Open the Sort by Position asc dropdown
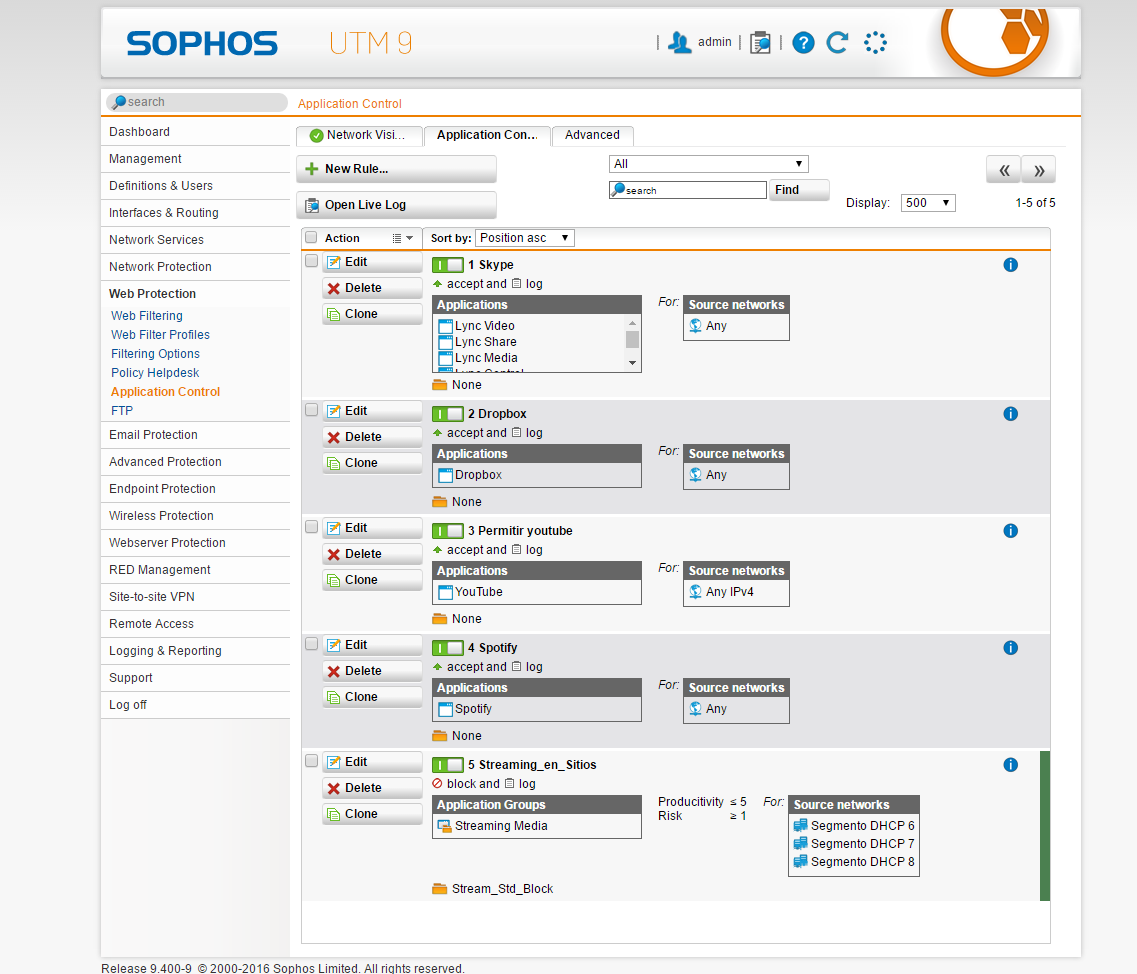1137x974 pixels. click(x=525, y=238)
